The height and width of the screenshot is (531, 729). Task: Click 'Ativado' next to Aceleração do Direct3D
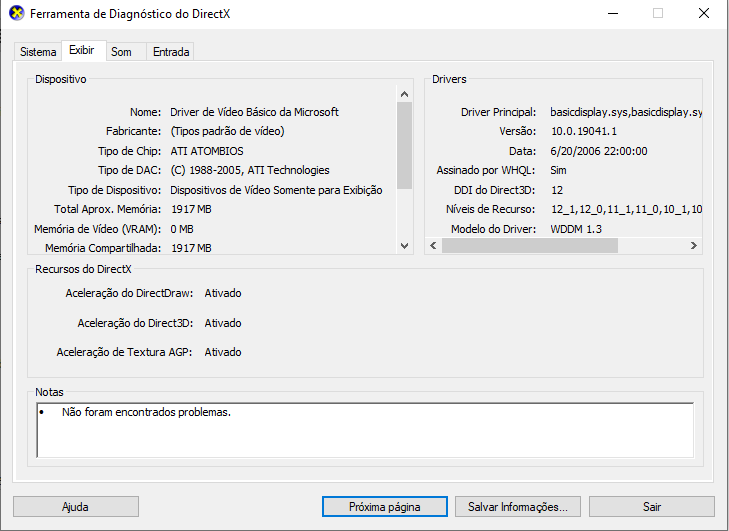coord(223,323)
